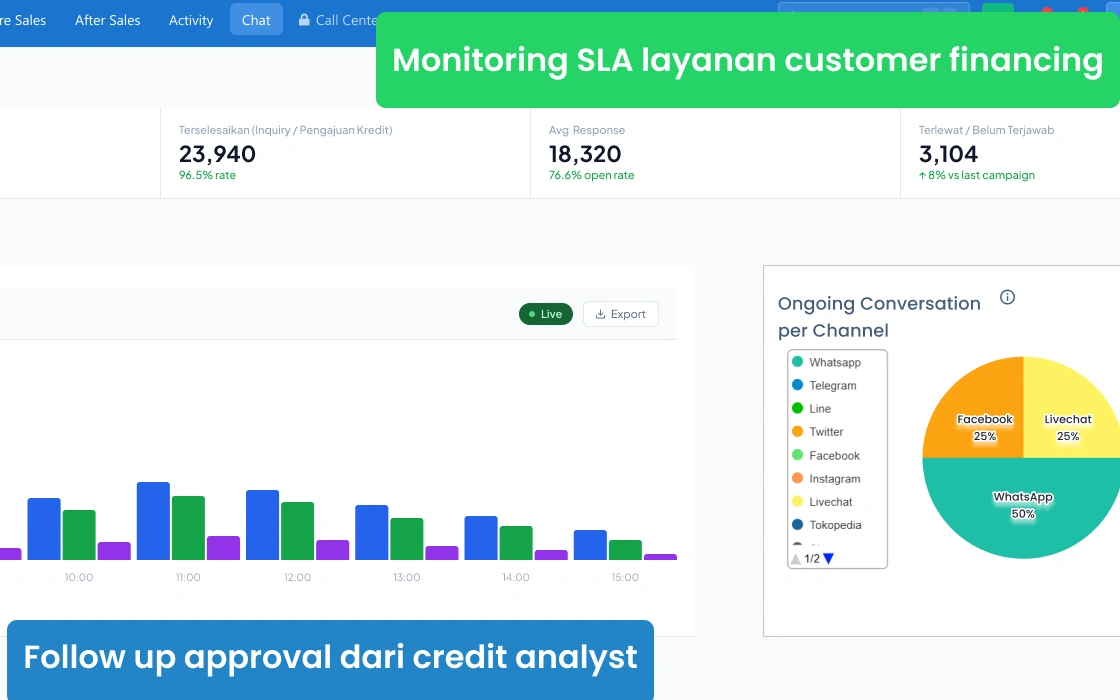Select the Chat tab
The image size is (1120, 700).
(x=256, y=20)
